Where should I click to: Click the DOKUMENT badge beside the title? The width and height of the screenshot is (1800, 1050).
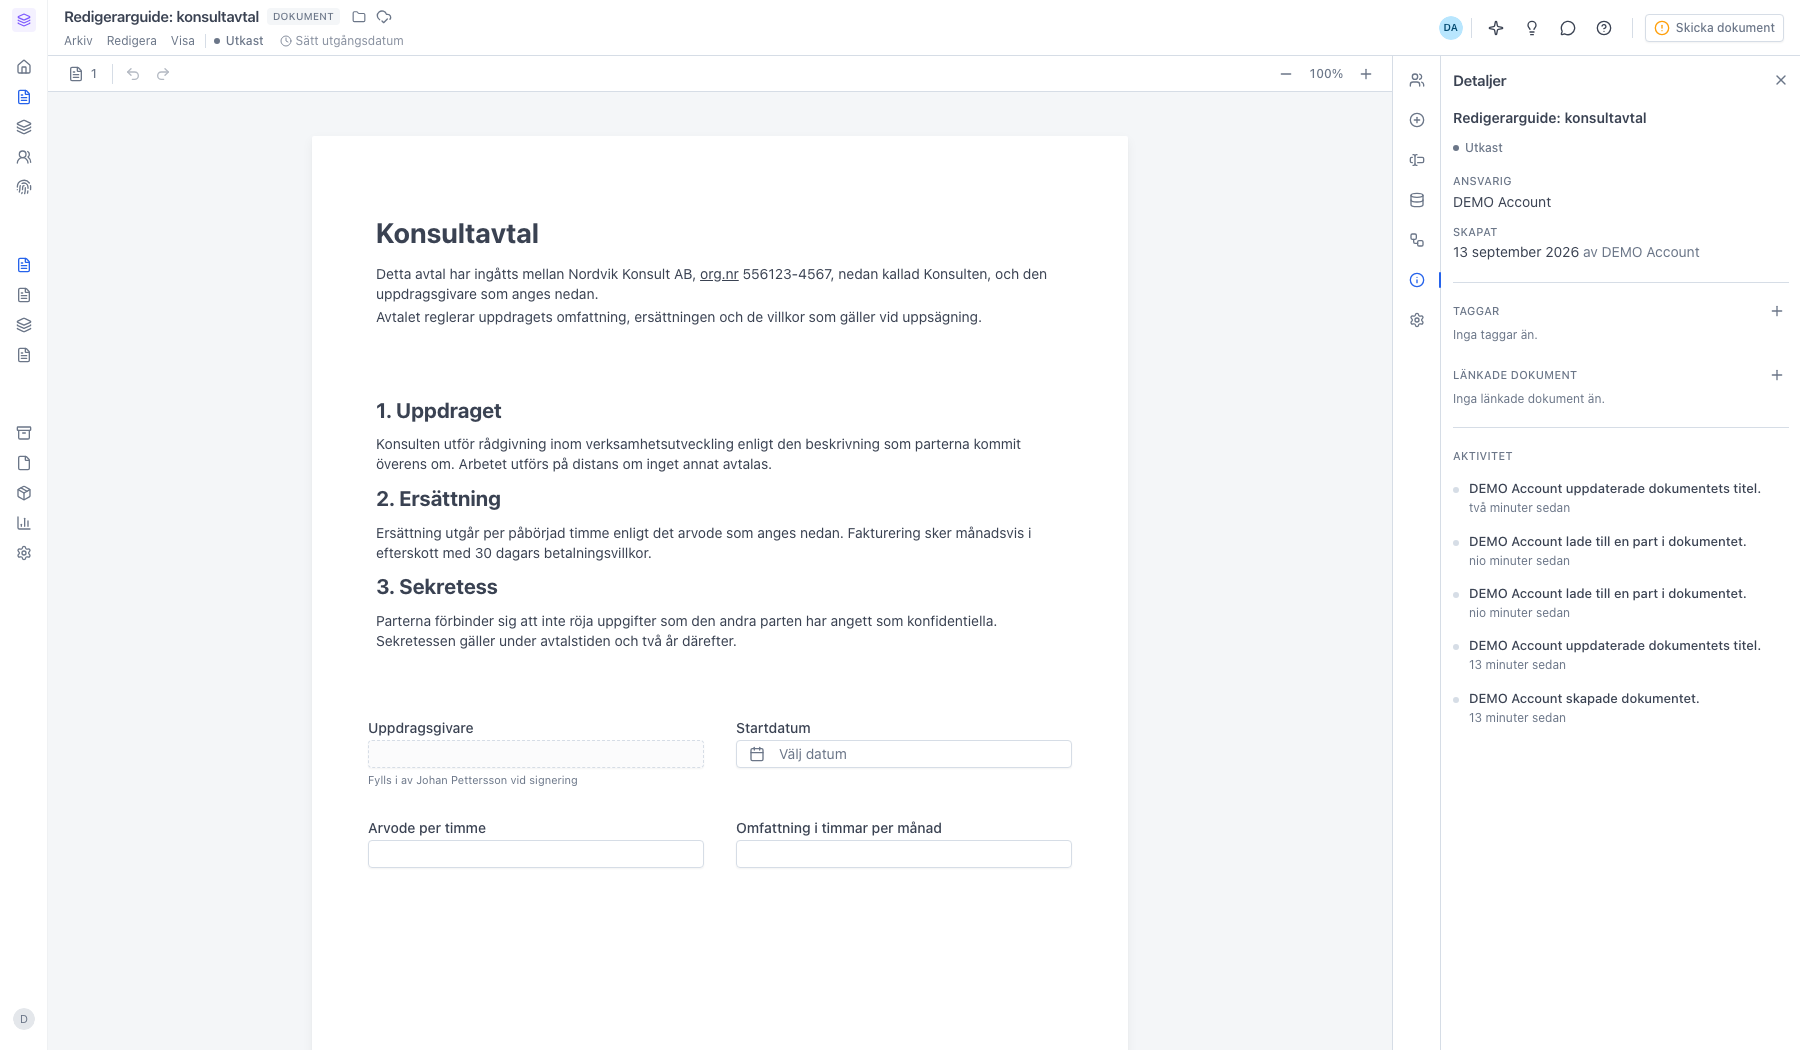(x=303, y=17)
